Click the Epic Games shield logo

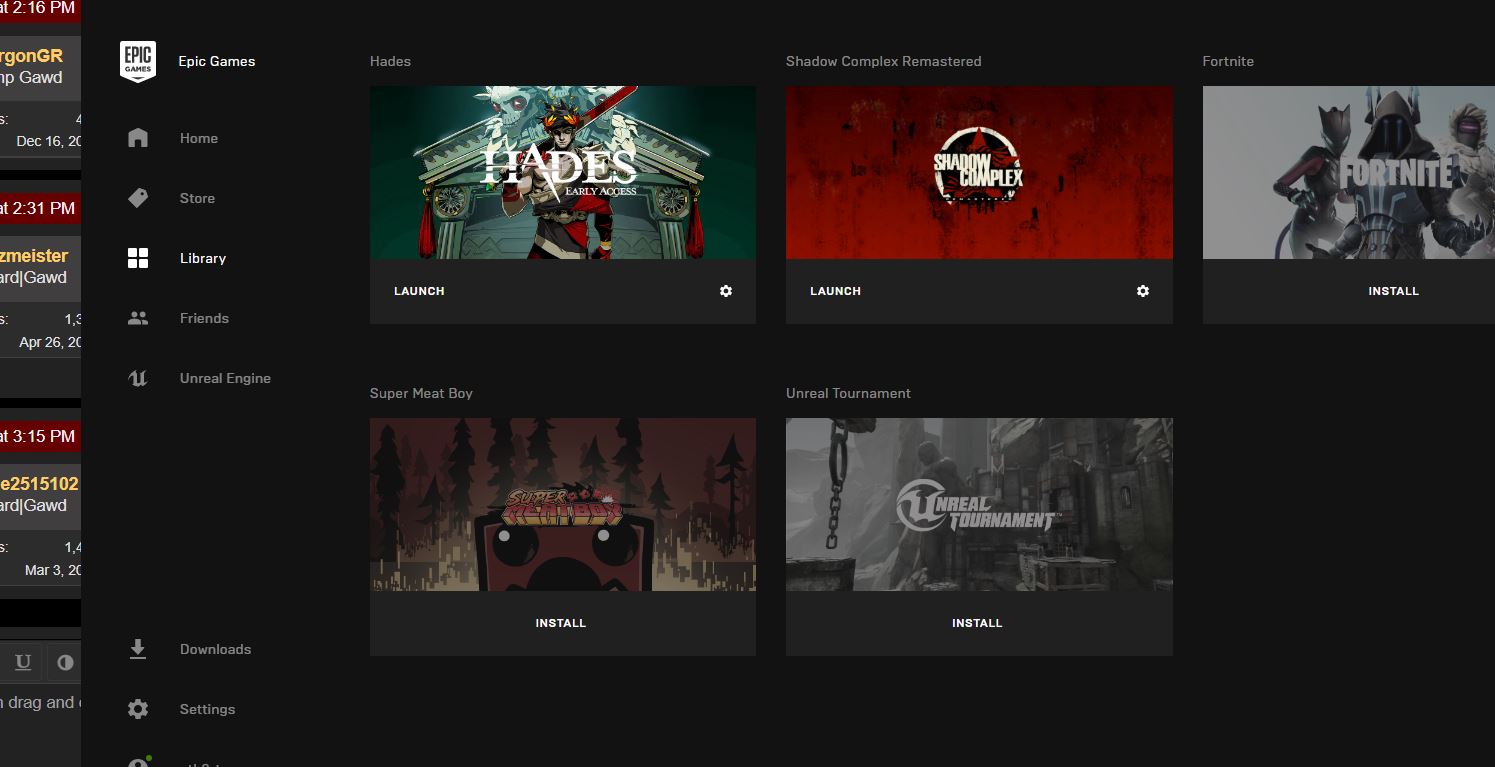pos(138,61)
